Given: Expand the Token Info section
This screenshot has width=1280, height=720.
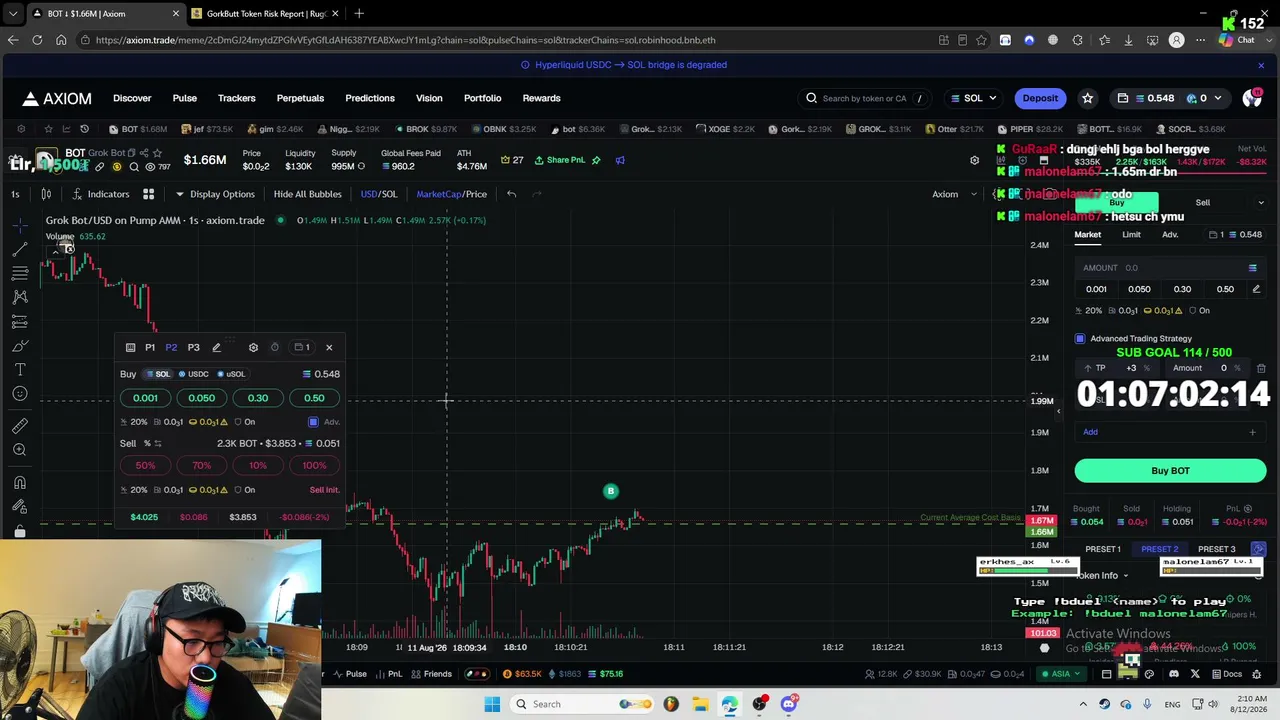Looking at the screenshot, I should pyautogui.click(x=1101, y=576).
